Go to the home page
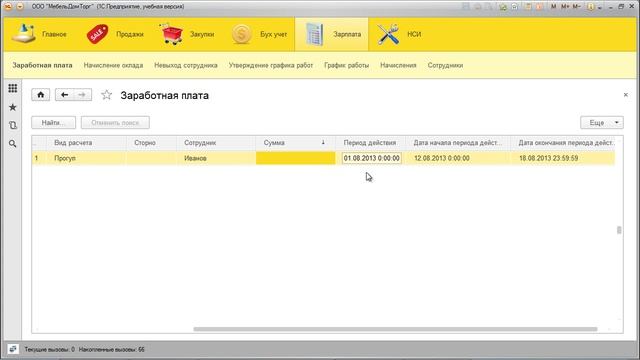Image resolution: width=640 pixels, height=360 pixels. pos(40,95)
